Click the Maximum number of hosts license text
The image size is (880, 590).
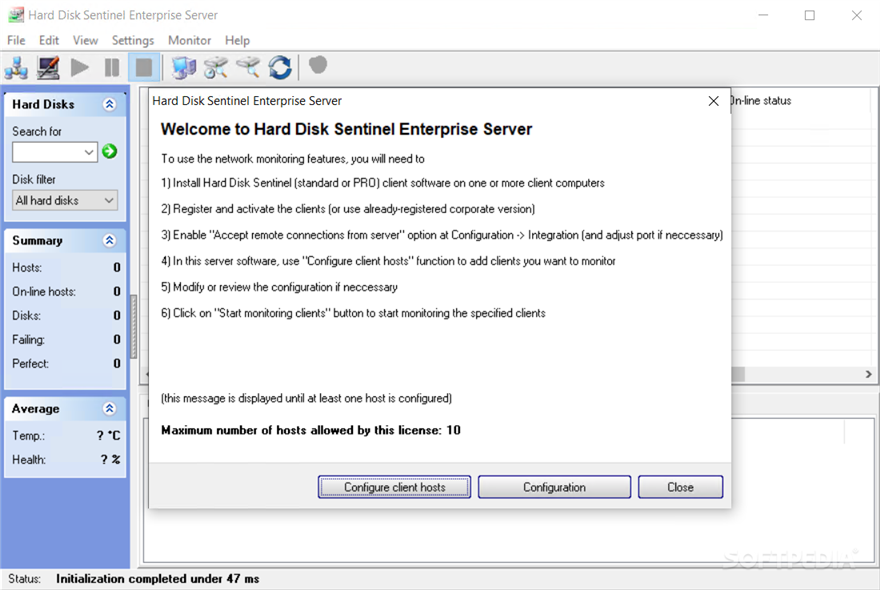pyautogui.click(x=311, y=430)
